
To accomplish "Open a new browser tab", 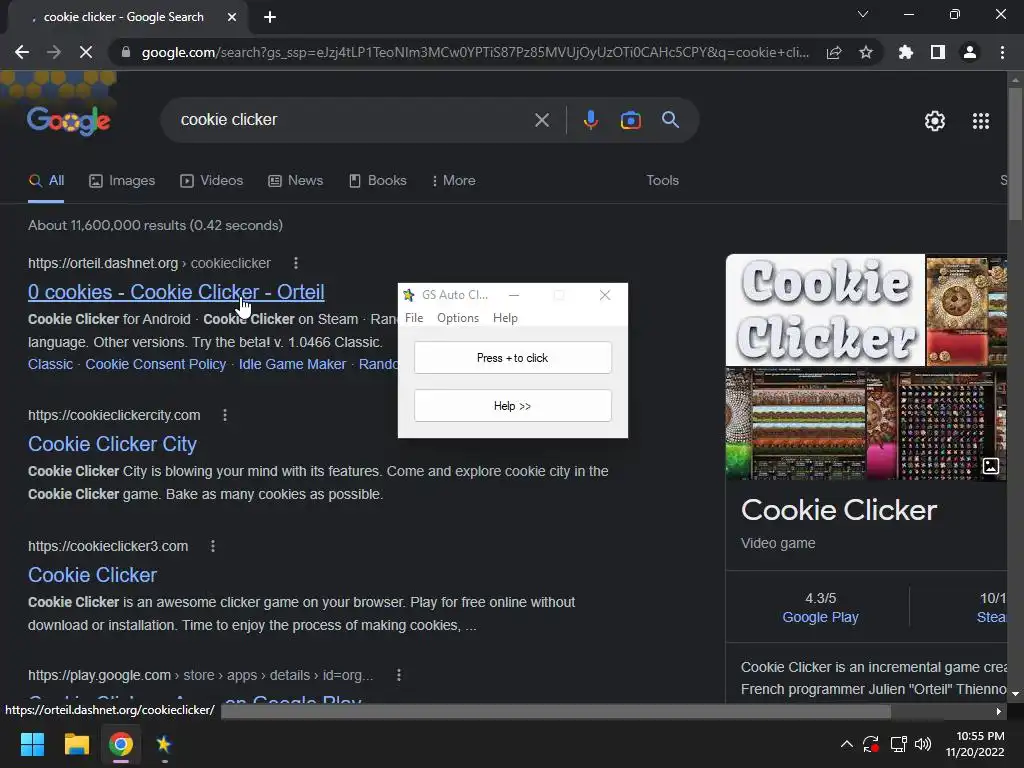I will pos(270,17).
